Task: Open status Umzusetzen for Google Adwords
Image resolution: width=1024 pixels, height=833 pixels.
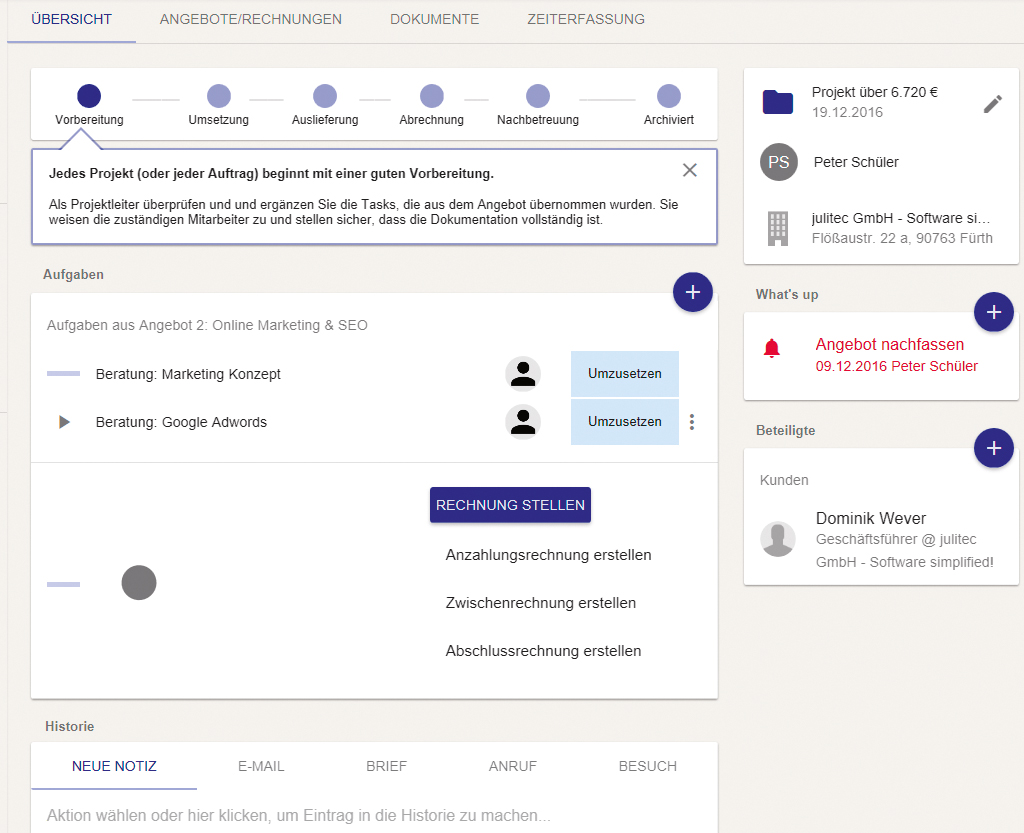Action: pyautogui.click(x=624, y=422)
